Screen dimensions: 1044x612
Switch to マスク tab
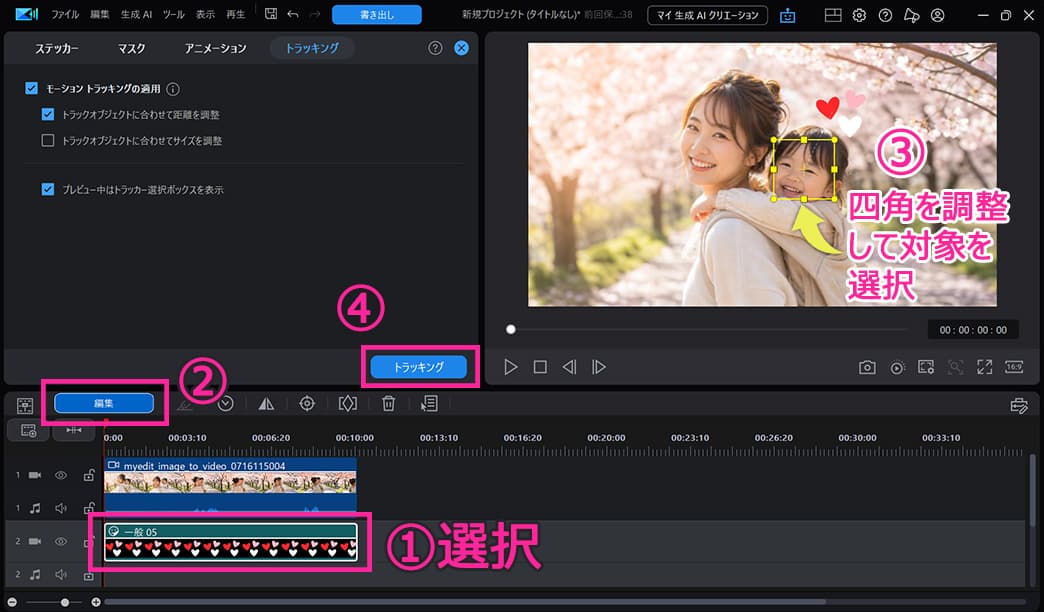click(x=131, y=48)
